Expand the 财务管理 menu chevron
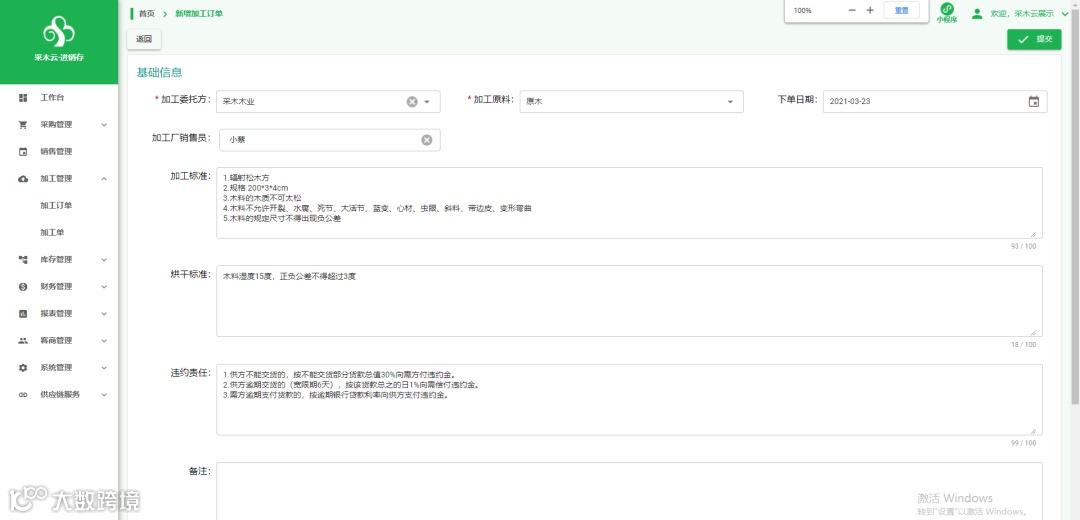The image size is (1080, 520). [104, 287]
